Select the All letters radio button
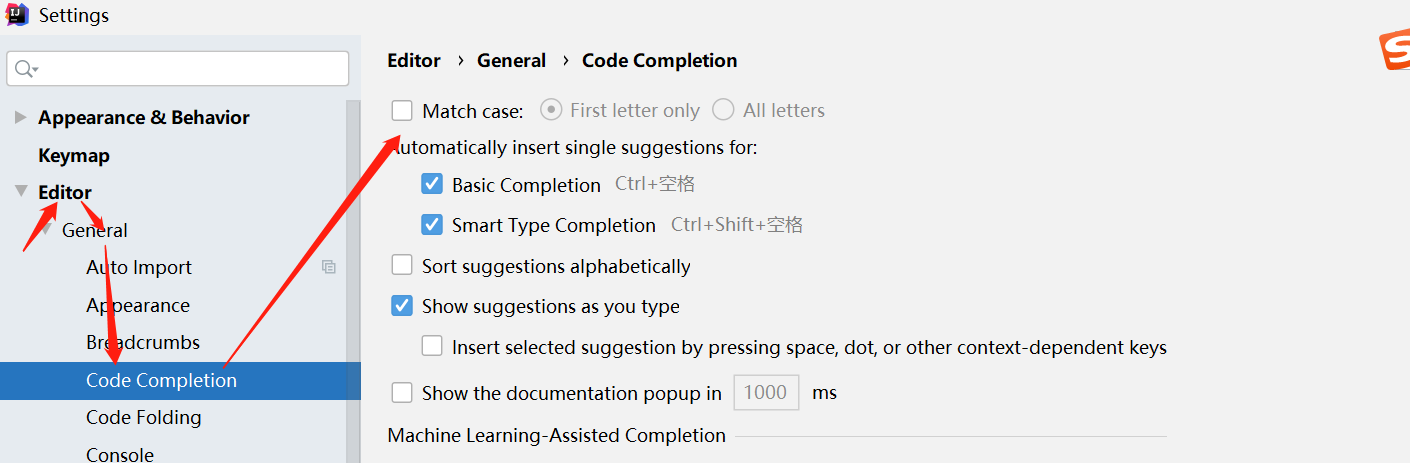The width and height of the screenshot is (1410, 463). 723,110
